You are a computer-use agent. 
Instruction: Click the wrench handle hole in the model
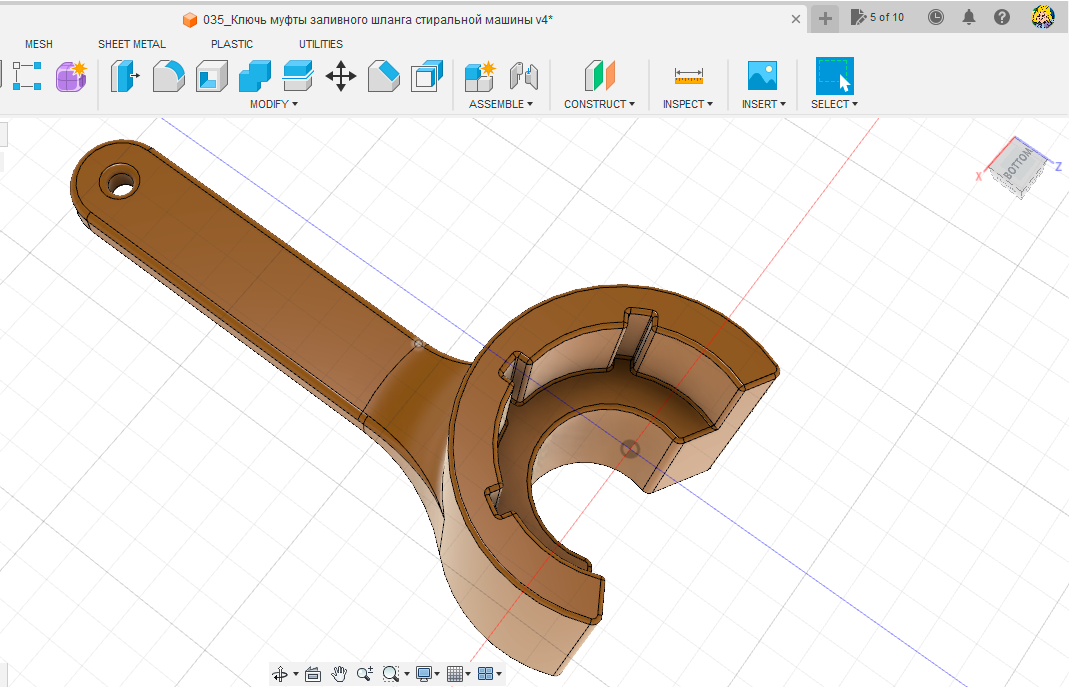click(x=121, y=183)
